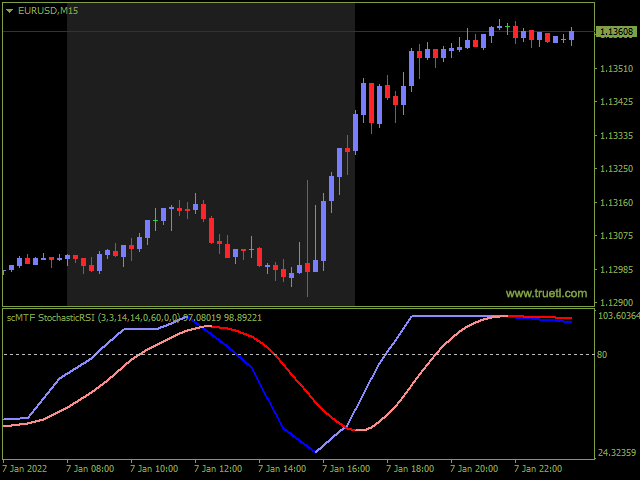This screenshot has width=640, height=480.
Task: Click the 7 Jan 20:00 time label
Action: (474, 469)
